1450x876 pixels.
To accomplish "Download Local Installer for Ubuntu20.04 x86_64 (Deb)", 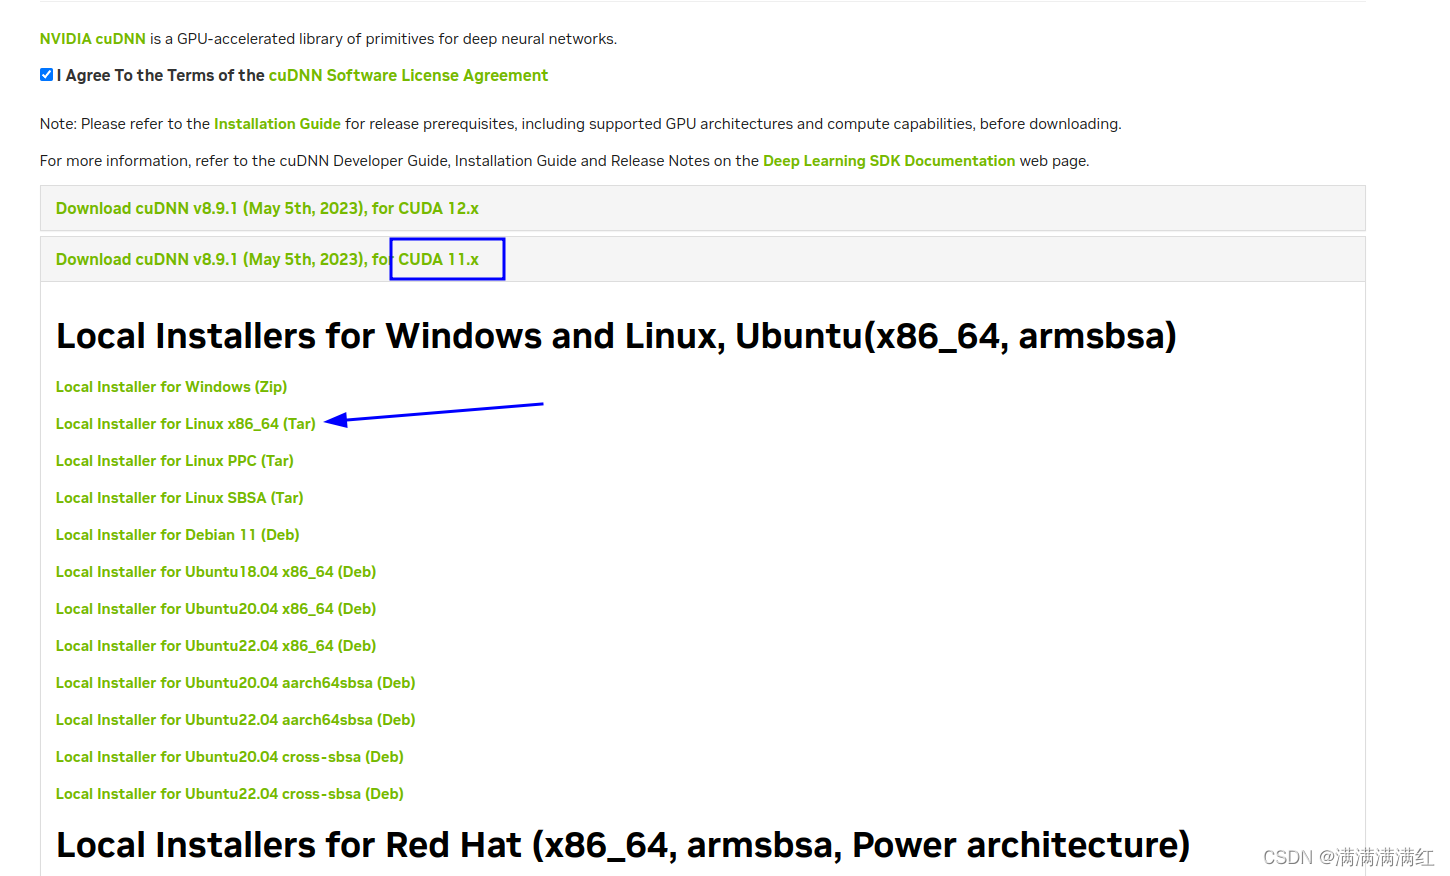I will tap(216, 609).
